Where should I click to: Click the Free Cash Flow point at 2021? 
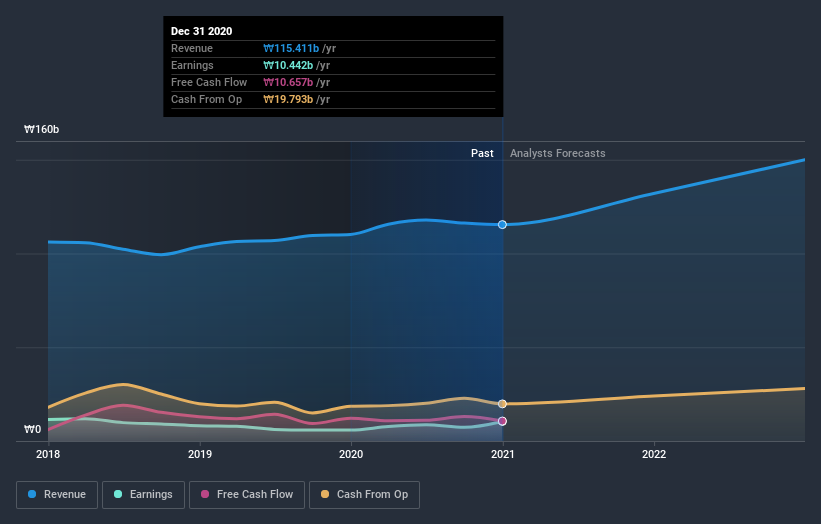502,421
